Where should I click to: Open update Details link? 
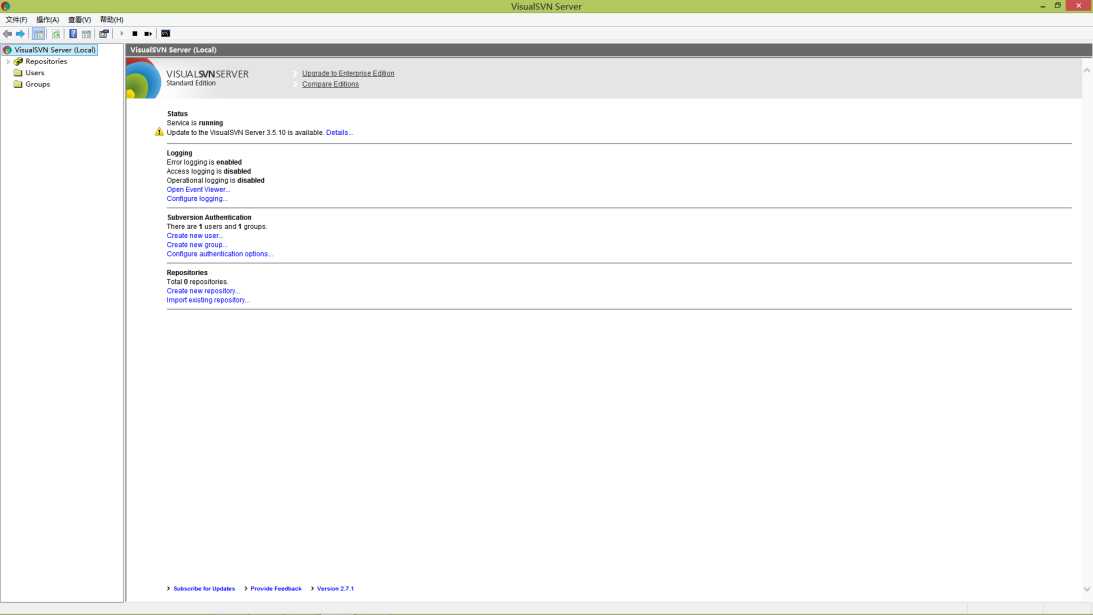click(x=339, y=132)
